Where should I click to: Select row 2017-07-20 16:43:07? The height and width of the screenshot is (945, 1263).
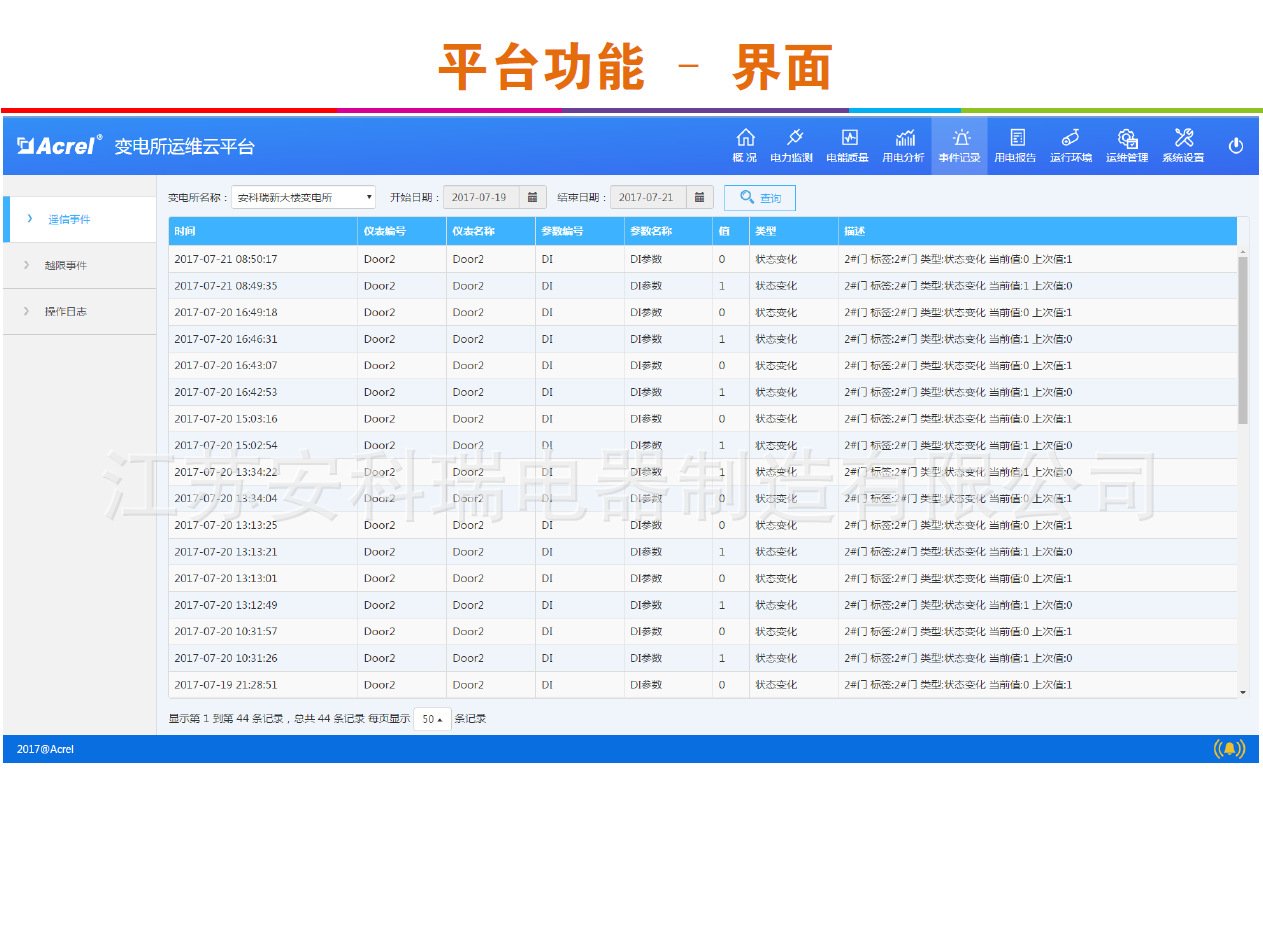point(703,365)
